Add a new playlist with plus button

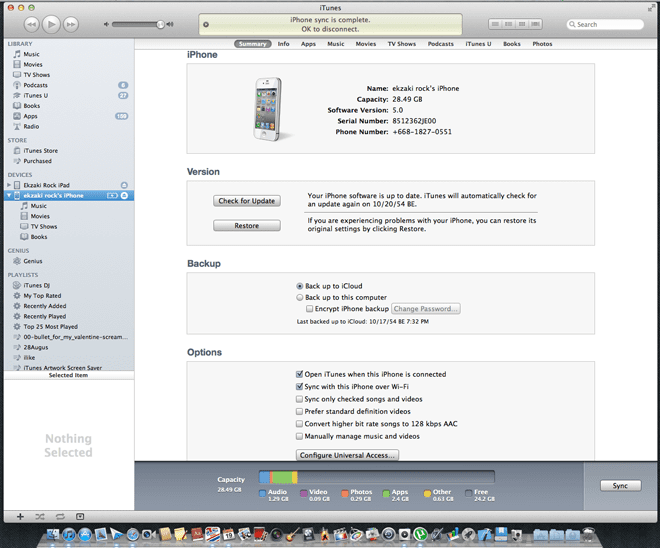coord(20,516)
